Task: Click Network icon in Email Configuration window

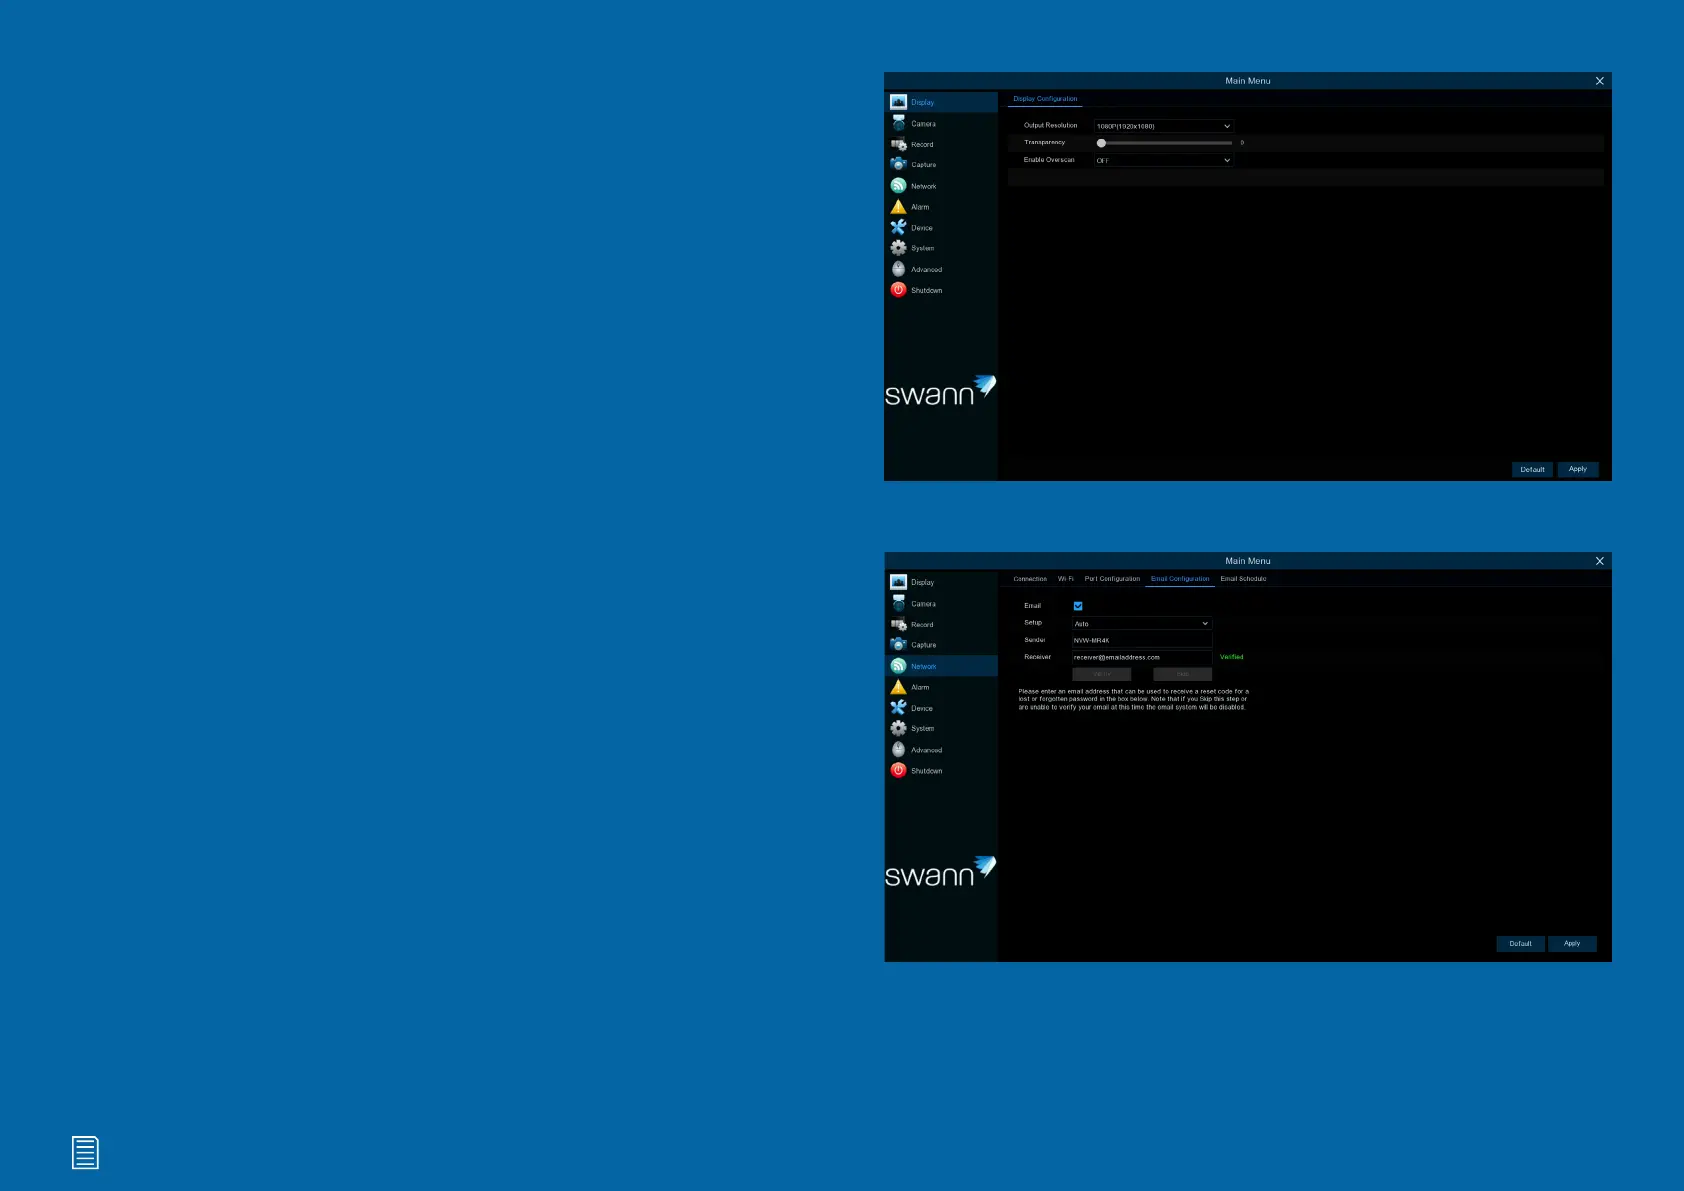Action: 898,666
